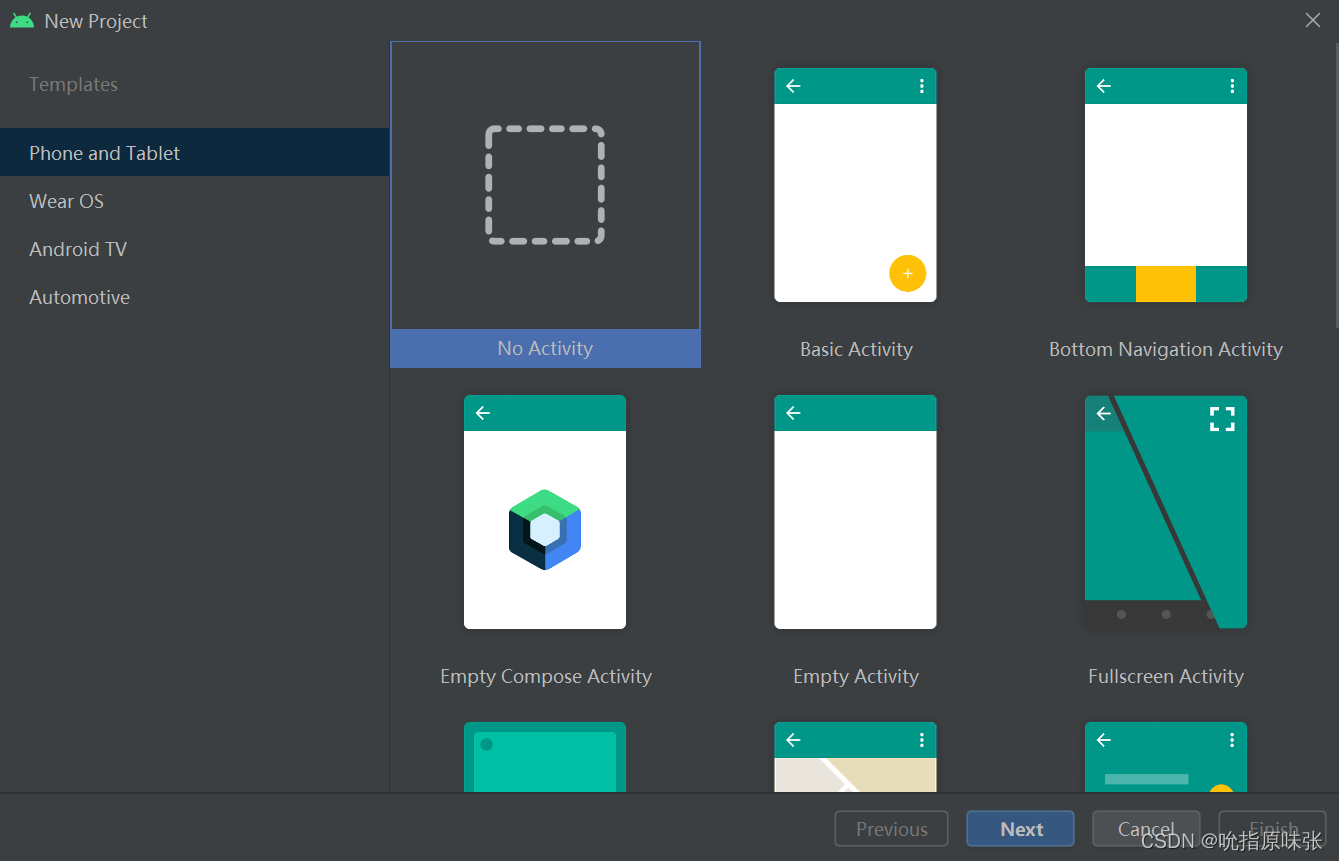This screenshot has height=861, width=1339.
Task: Switch to Android TV templates
Action: point(194,249)
